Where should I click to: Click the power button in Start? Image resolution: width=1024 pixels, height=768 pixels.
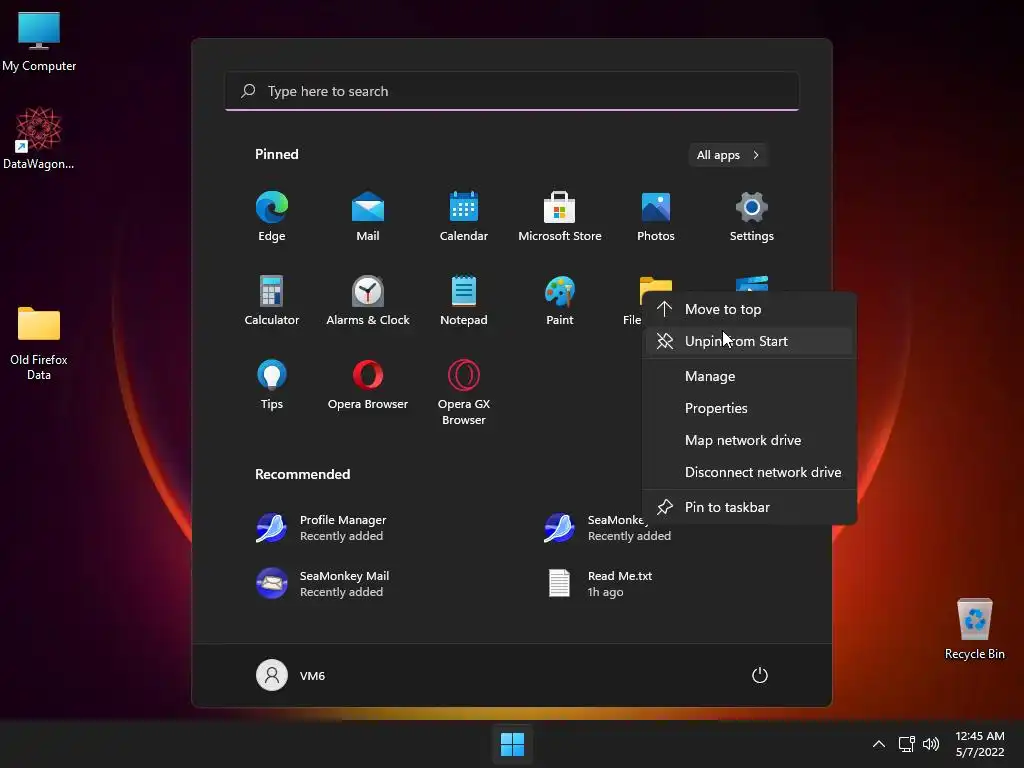click(760, 675)
